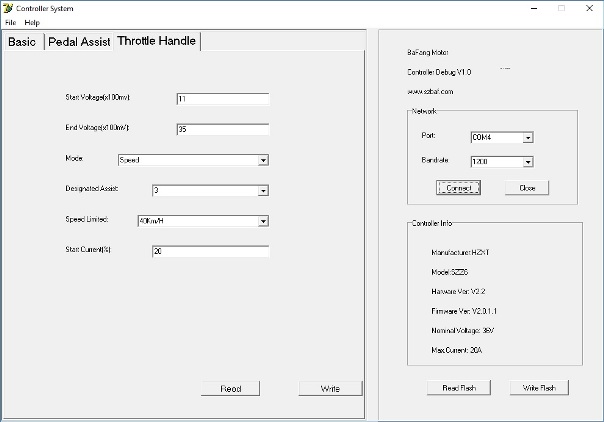Open the Port dropdown showing COM4

[x=502, y=137]
